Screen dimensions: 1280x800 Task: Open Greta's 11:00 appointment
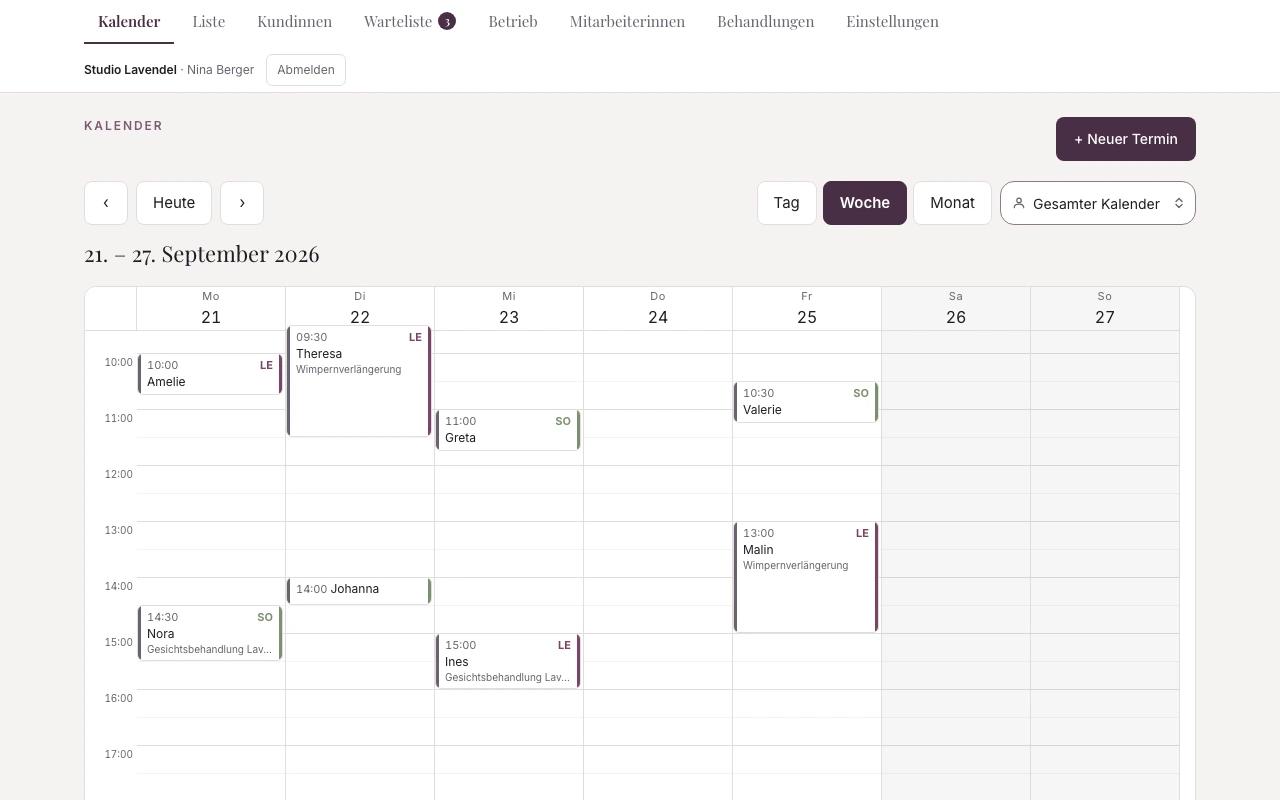(508, 430)
